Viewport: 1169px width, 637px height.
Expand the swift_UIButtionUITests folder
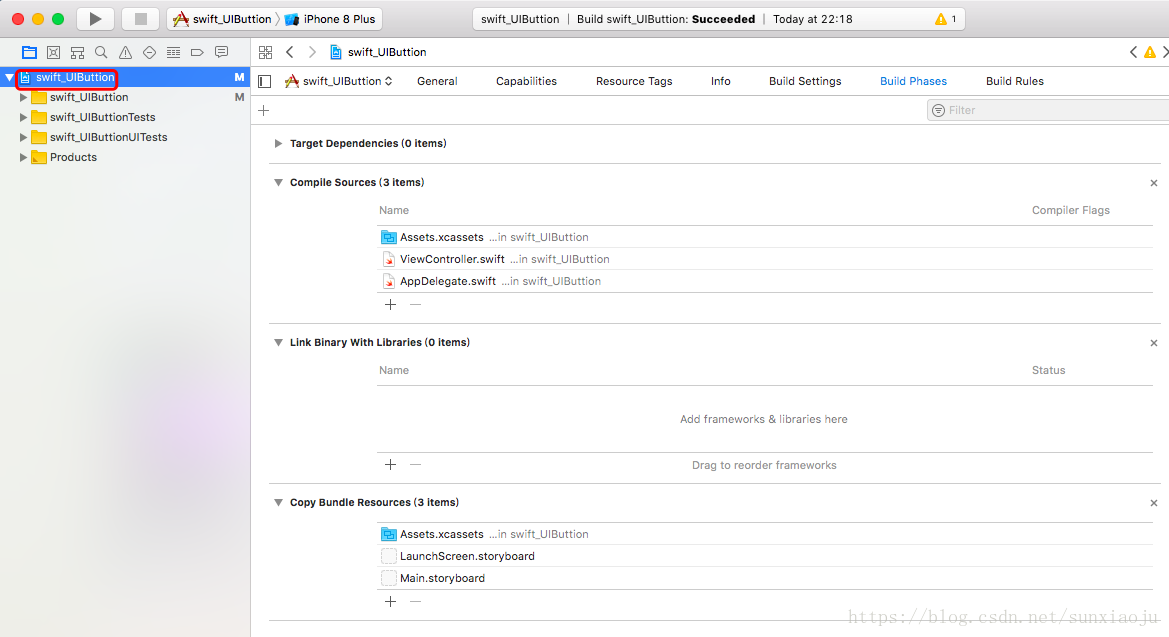tap(23, 137)
